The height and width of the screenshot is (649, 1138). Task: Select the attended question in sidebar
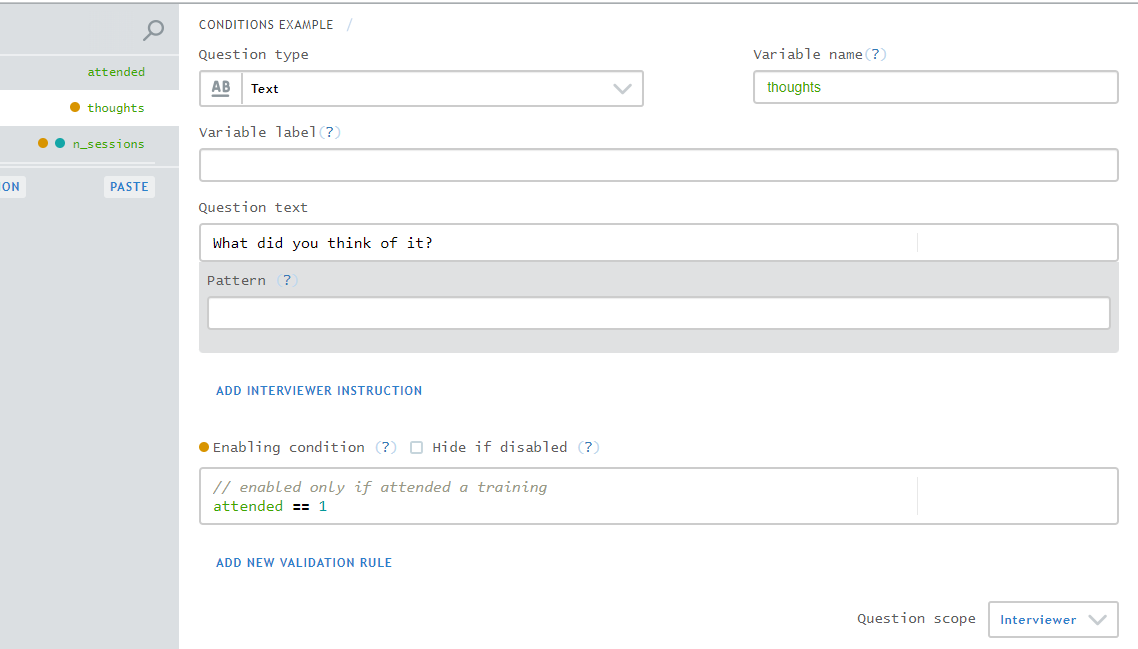coord(116,72)
